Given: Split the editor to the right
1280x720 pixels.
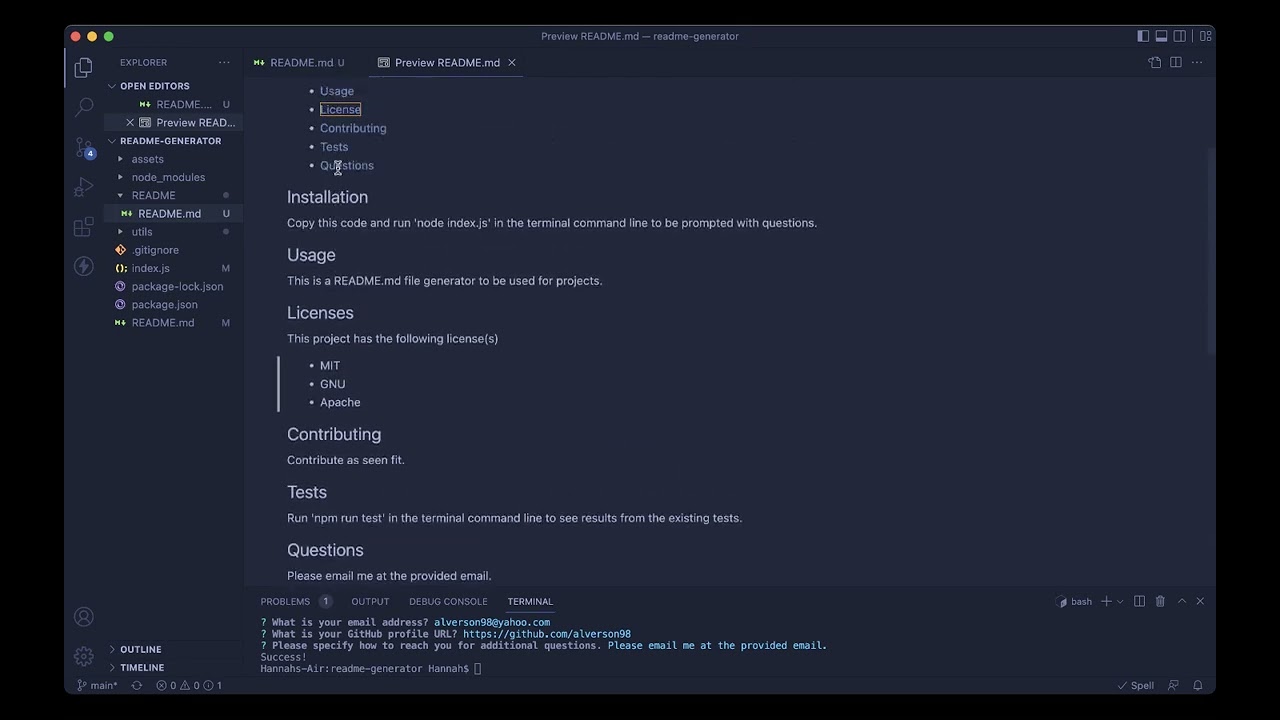Looking at the screenshot, I should (1176, 62).
